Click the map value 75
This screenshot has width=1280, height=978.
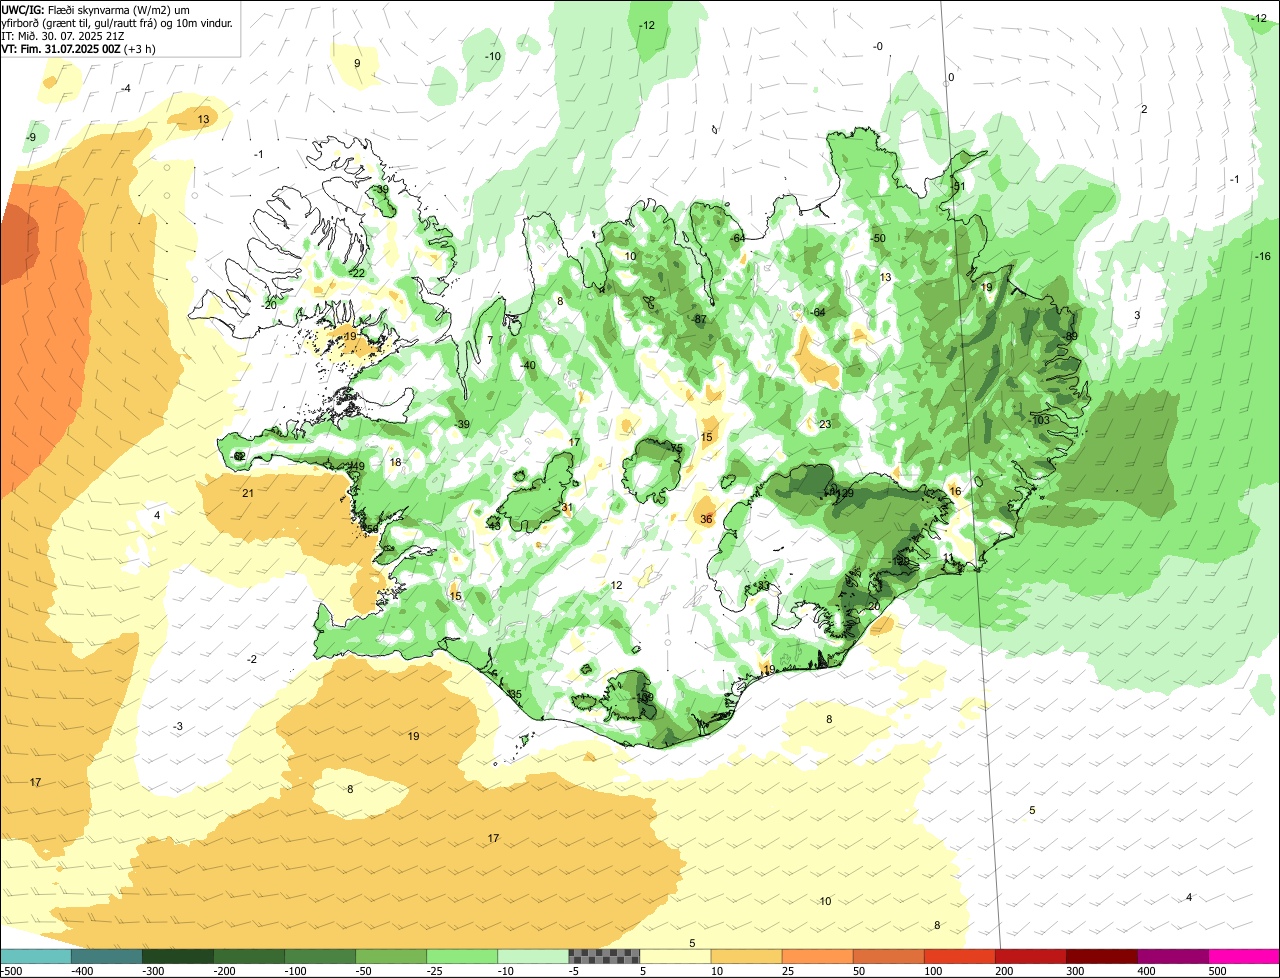pos(677,448)
